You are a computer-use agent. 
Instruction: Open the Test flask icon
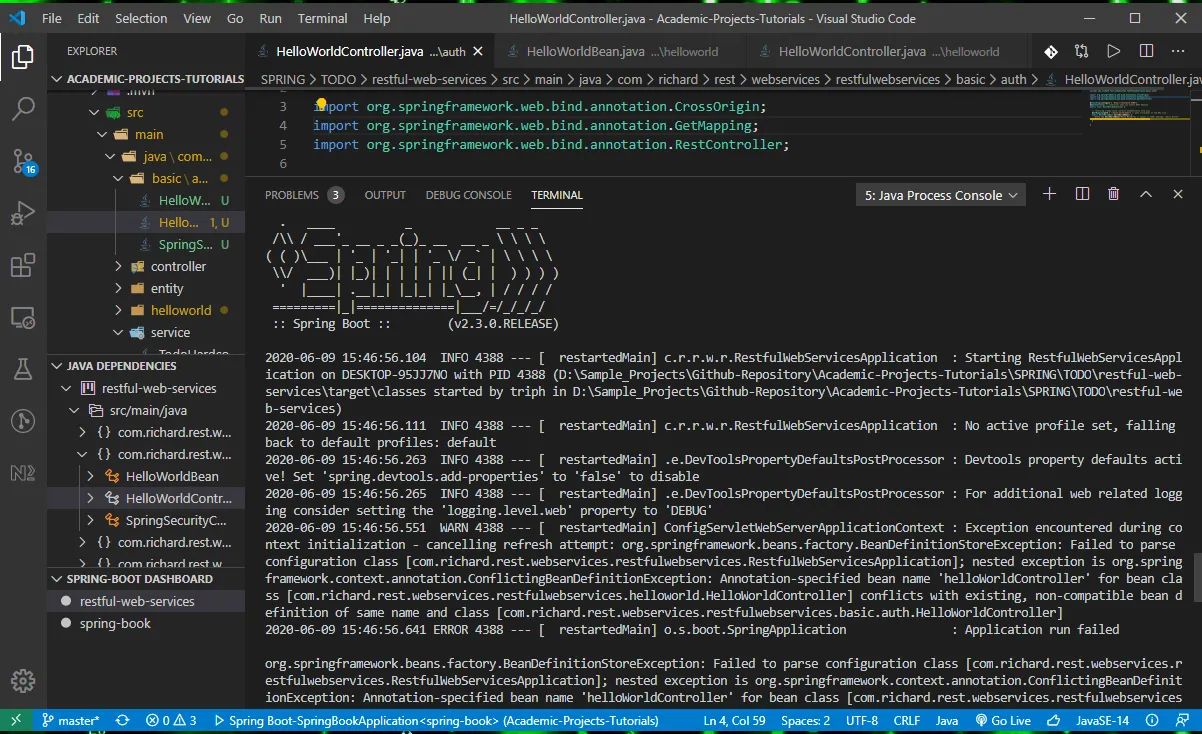click(x=23, y=369)
